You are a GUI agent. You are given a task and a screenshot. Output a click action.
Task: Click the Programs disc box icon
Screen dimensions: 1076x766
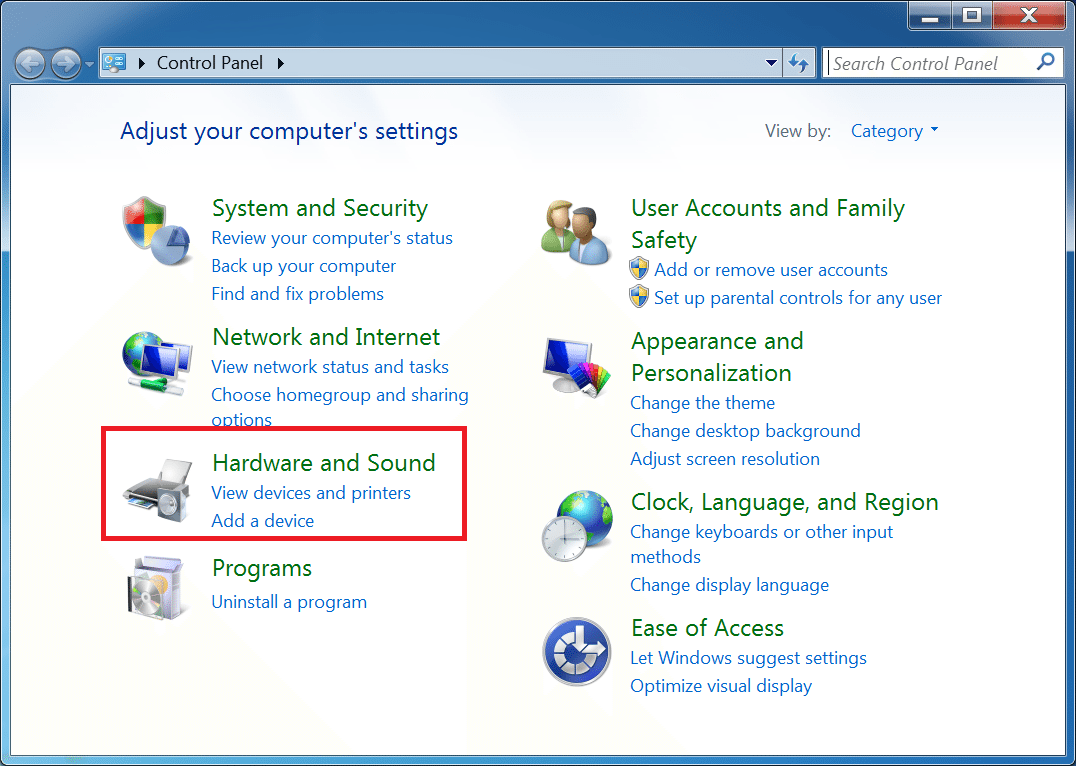tap(157, 589)
